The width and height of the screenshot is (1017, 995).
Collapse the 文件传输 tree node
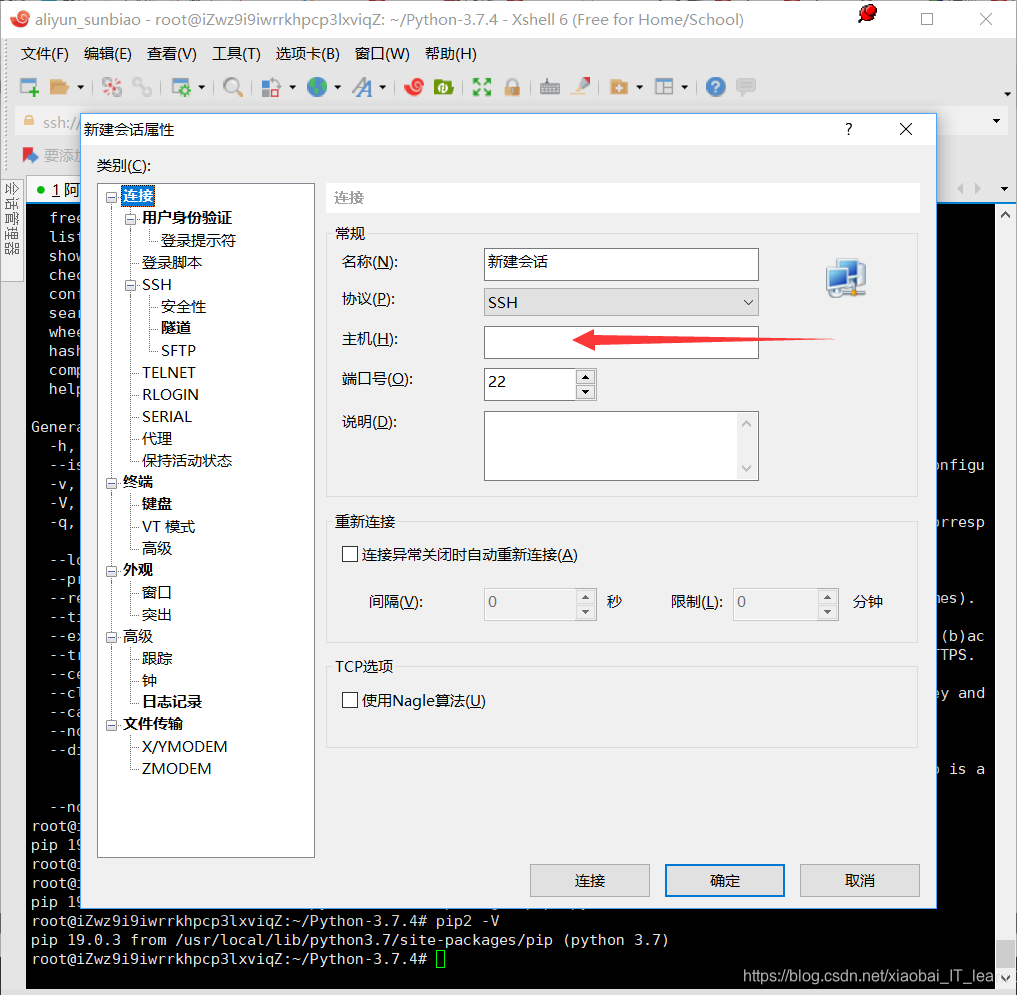pos(112,725)
